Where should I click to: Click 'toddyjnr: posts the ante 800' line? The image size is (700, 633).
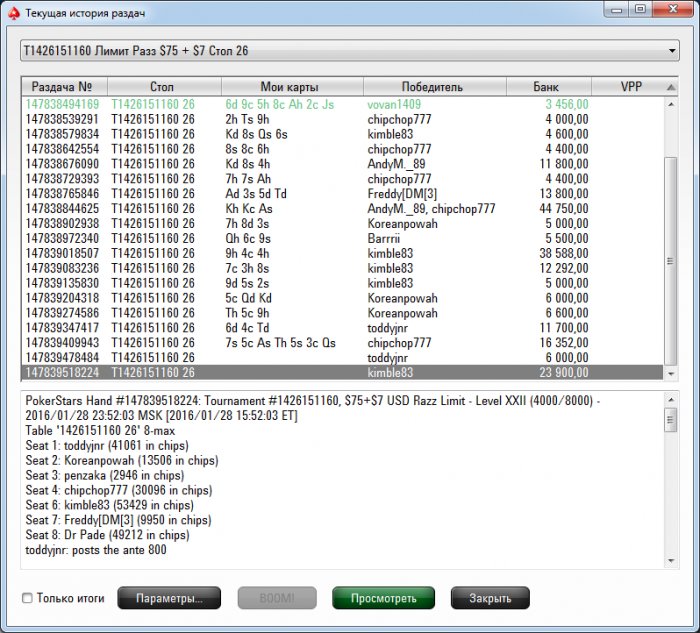(96, 550)
